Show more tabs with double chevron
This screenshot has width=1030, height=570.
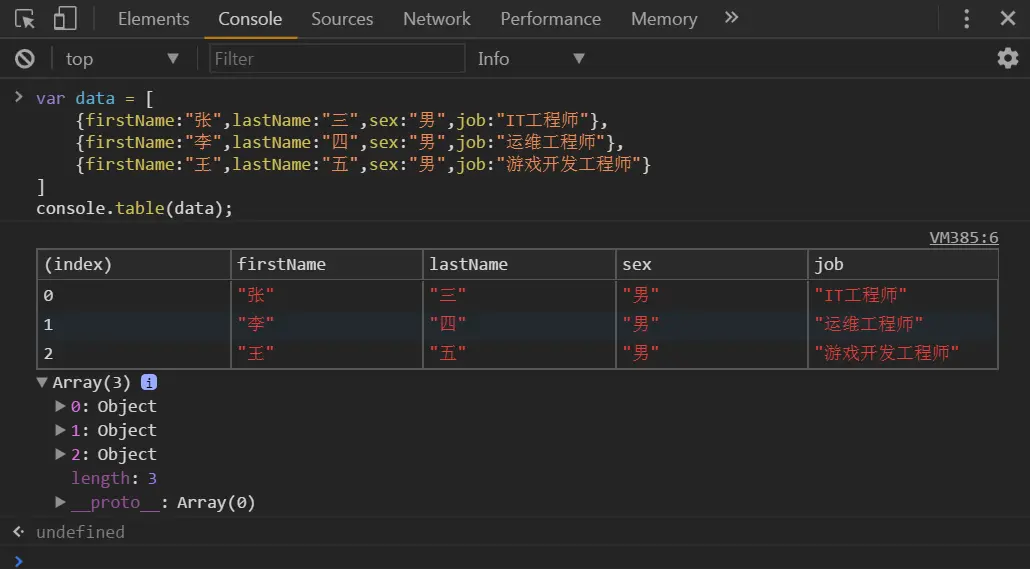click(x=732, y=18)
